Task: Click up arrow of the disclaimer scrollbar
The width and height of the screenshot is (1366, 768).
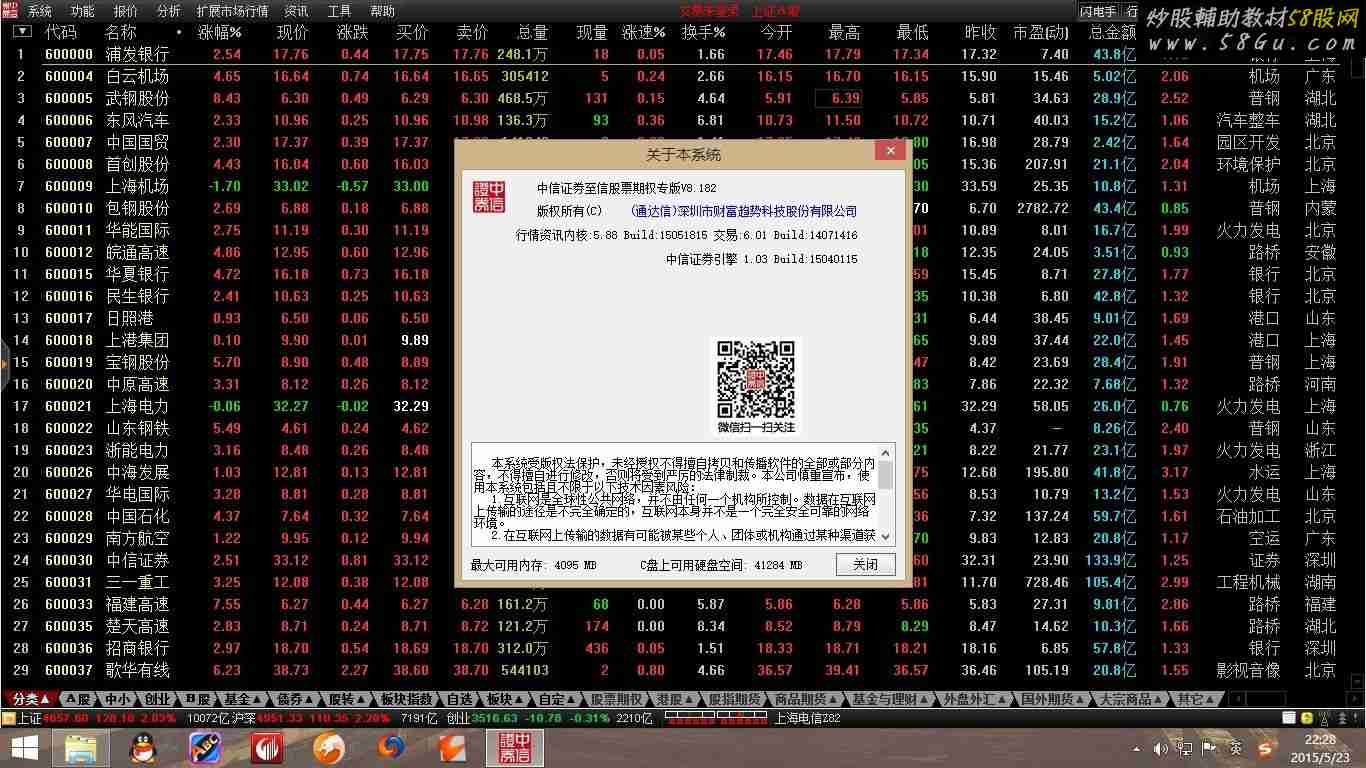Action: pyautogui.click(x=885, y=452)
